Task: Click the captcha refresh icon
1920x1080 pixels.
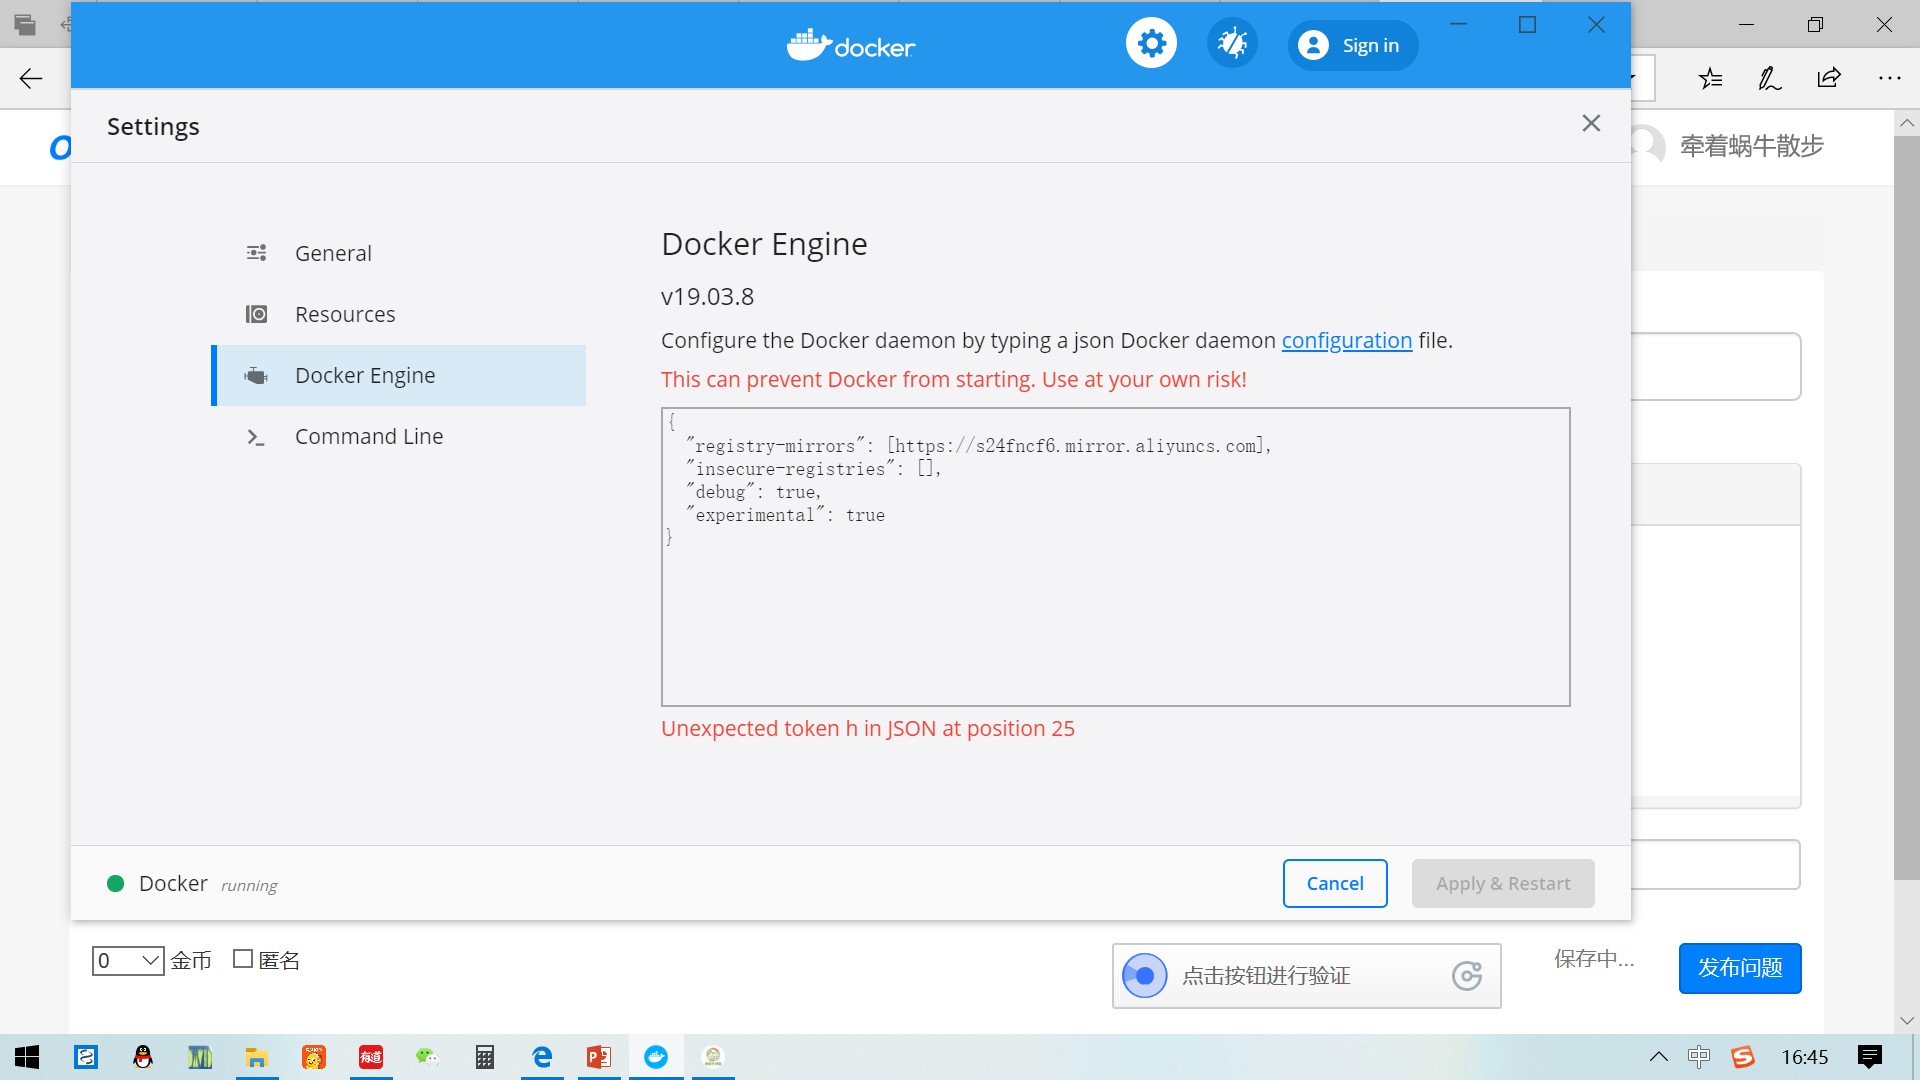Action: (1467, 975)
